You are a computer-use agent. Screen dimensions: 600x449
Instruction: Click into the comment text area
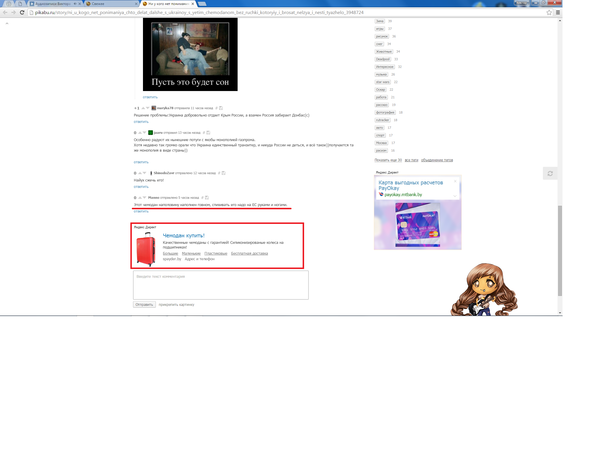pos(221,285)
